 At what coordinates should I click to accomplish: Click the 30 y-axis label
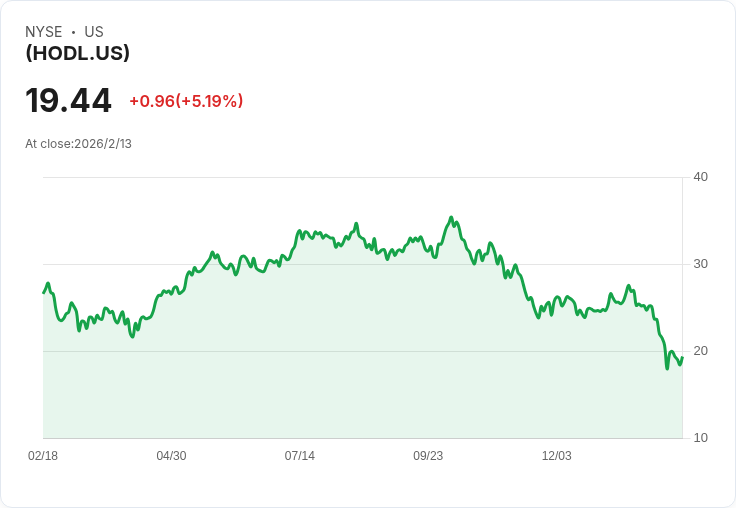[700, 264]
